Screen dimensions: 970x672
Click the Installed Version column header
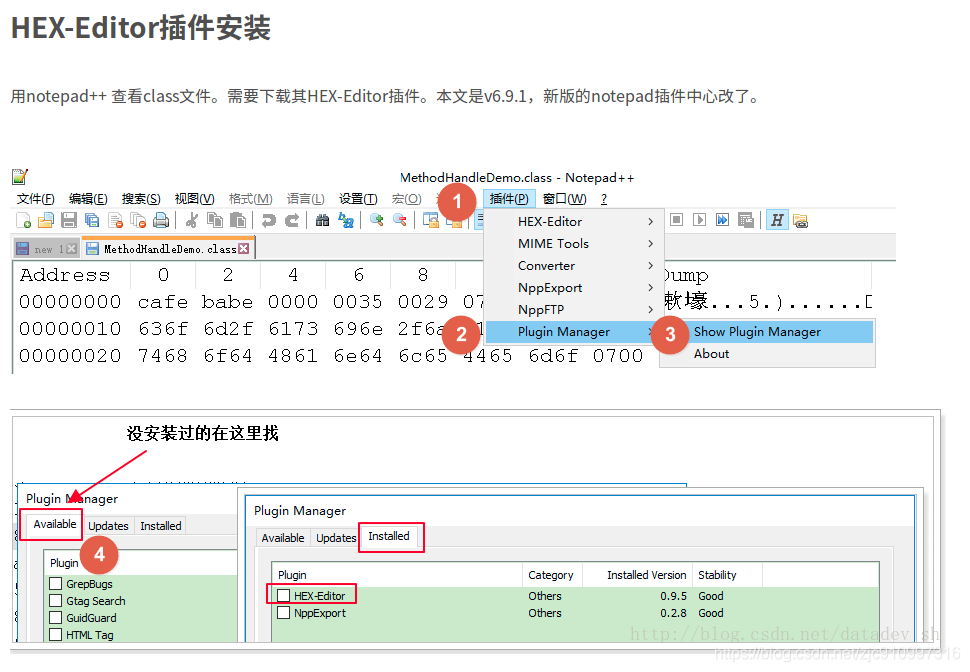(638, 575)
